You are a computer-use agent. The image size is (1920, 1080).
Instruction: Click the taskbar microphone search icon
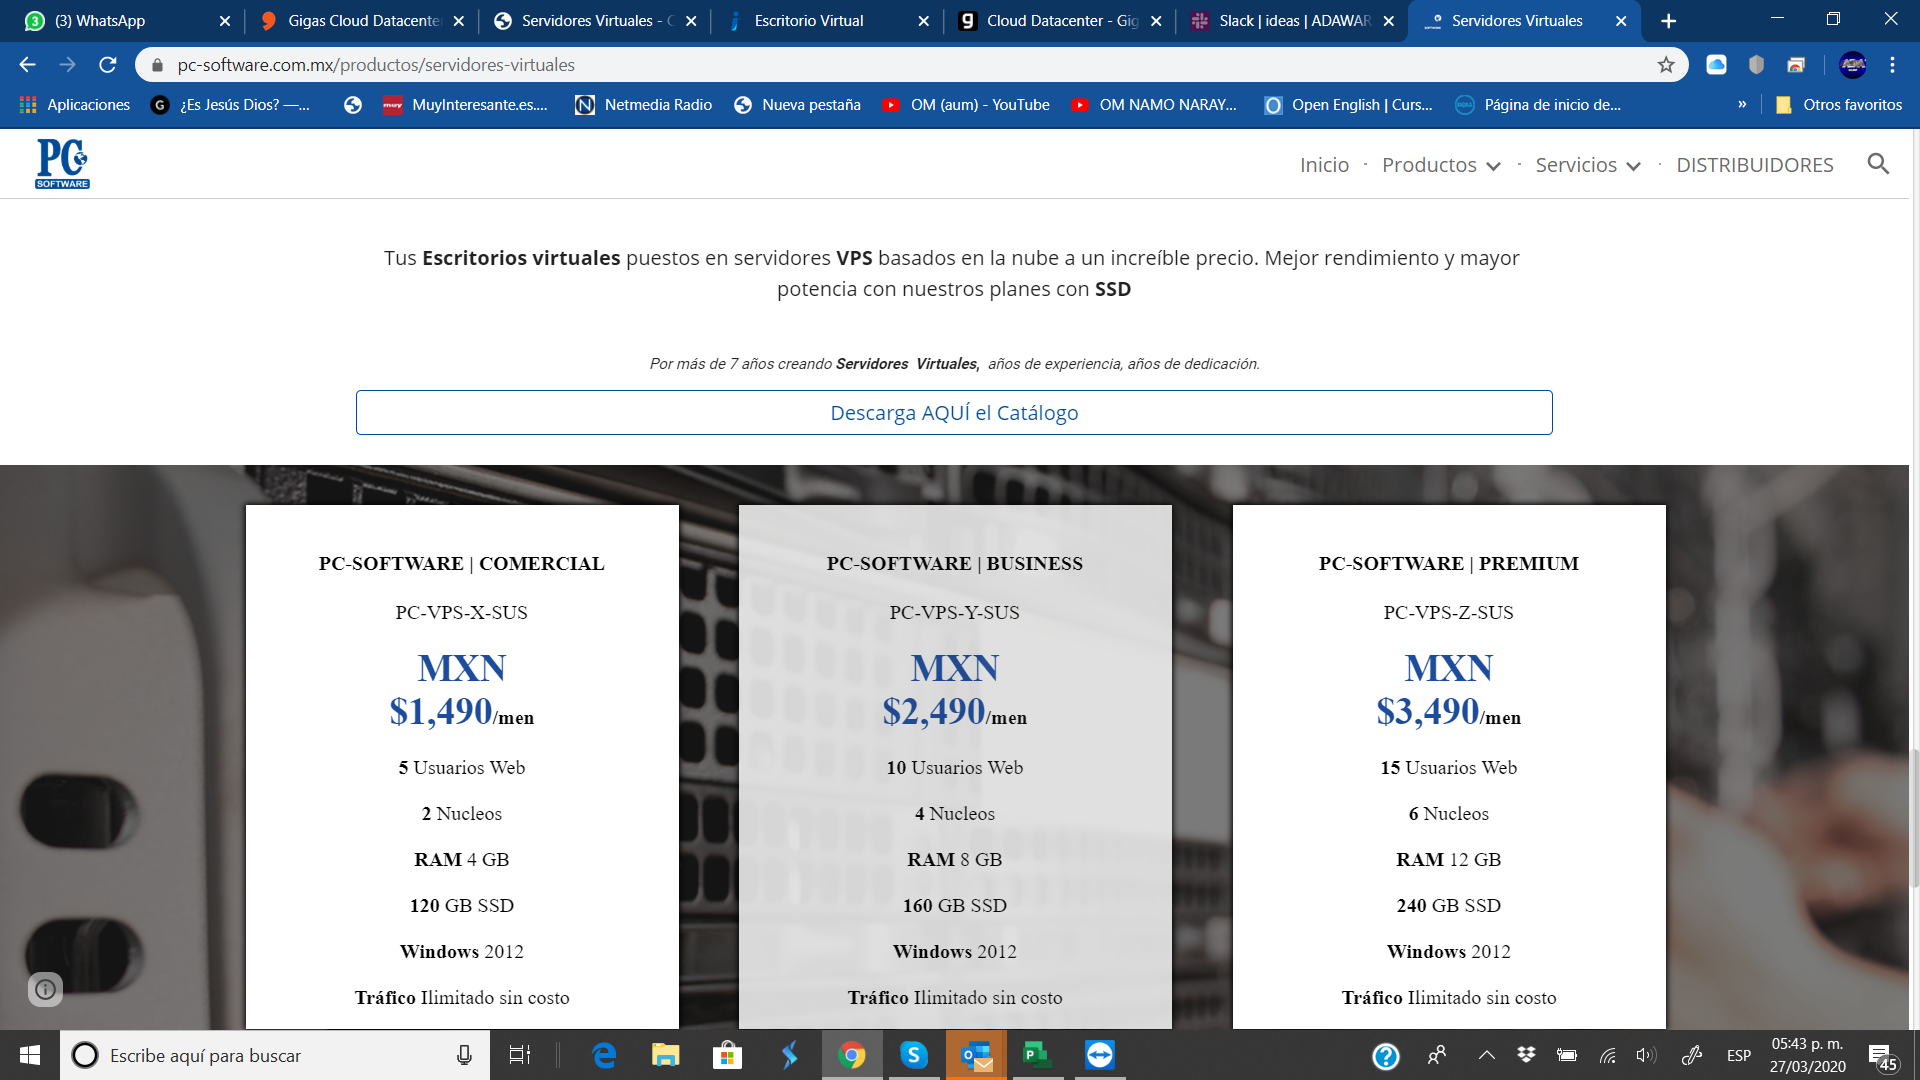click(464, 1055)
